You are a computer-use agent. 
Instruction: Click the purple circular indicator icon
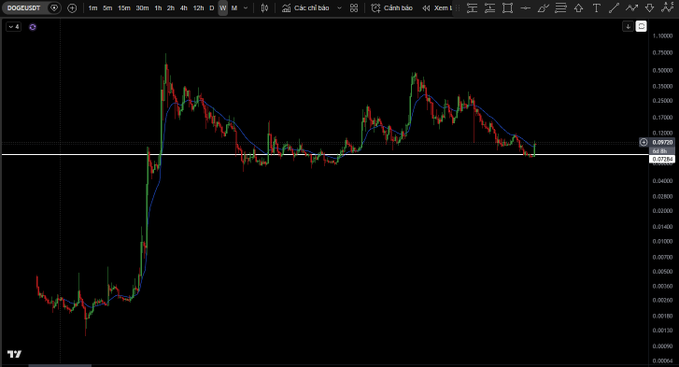point(32,27)
